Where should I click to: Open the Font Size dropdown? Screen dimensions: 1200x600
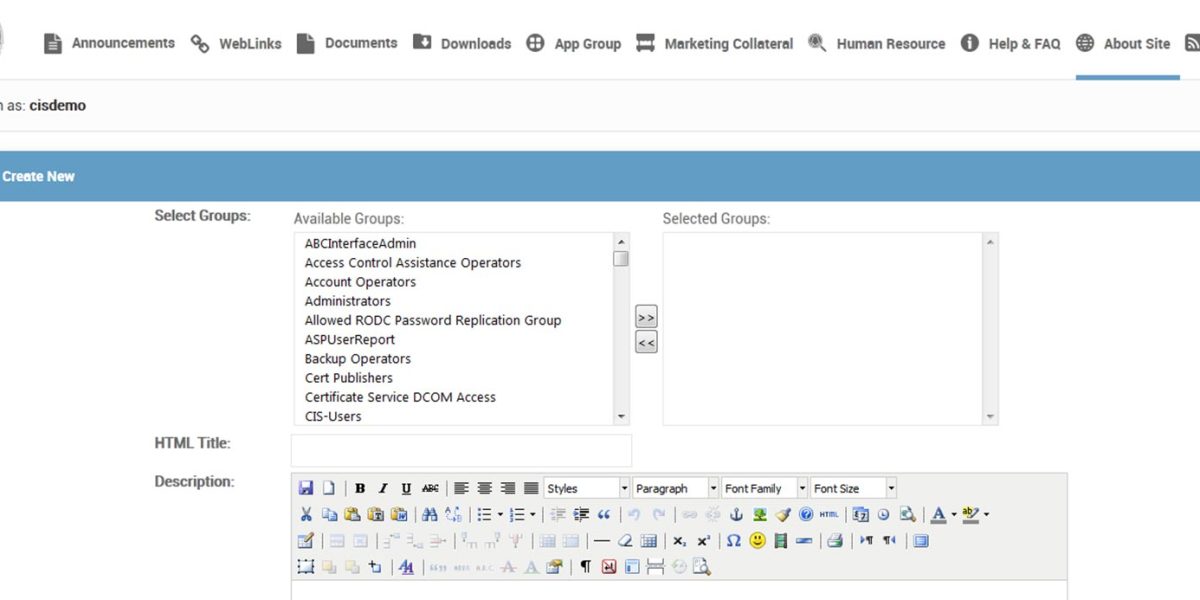(853, 487)
